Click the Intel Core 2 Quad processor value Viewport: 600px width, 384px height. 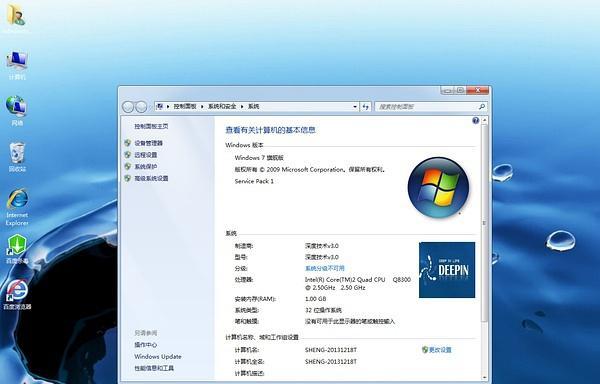[358, 284]
